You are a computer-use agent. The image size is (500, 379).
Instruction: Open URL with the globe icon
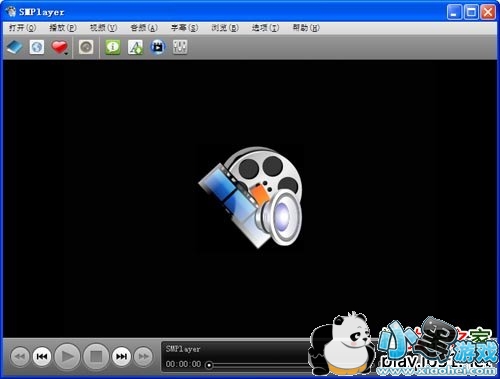click(x=37, y=47)
